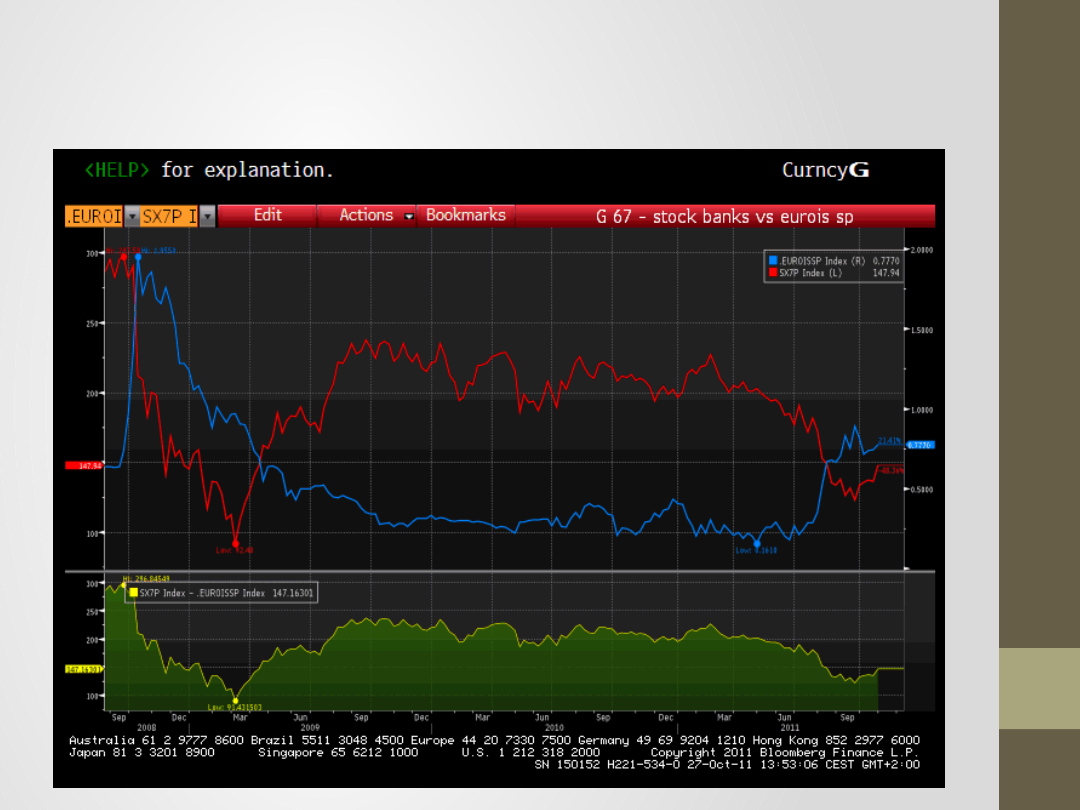The image size is (1080, 810).
Task: Click the yellow low marker in spread panel
Action: coord(235,700)
